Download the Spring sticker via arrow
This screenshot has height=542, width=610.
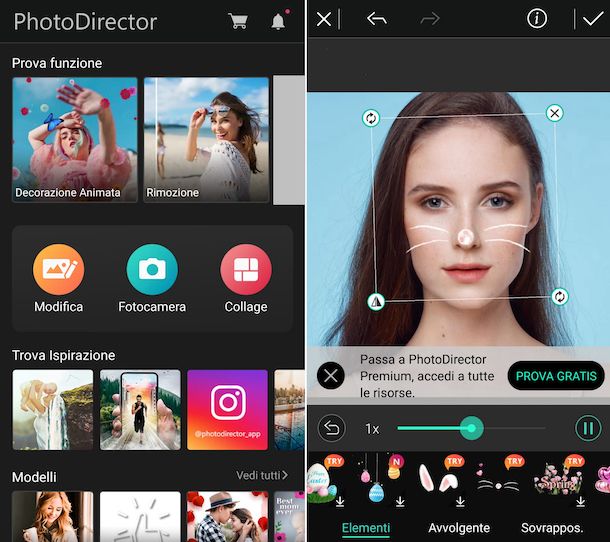click(x=580, y=502)
